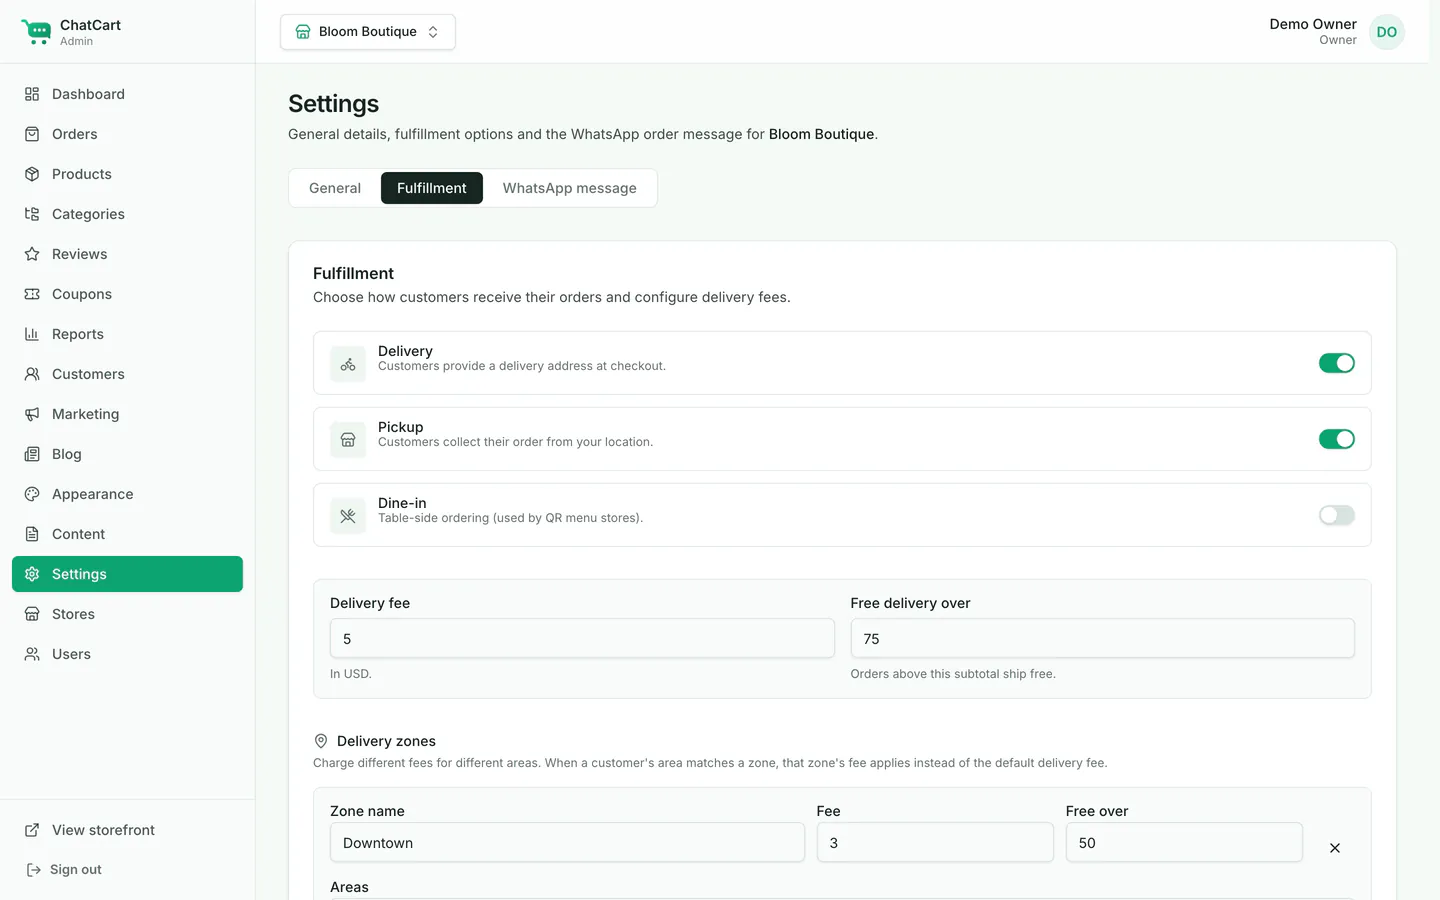Open the View storefront link
This screenshot has height=900, width=1440.
coord(127,830)
